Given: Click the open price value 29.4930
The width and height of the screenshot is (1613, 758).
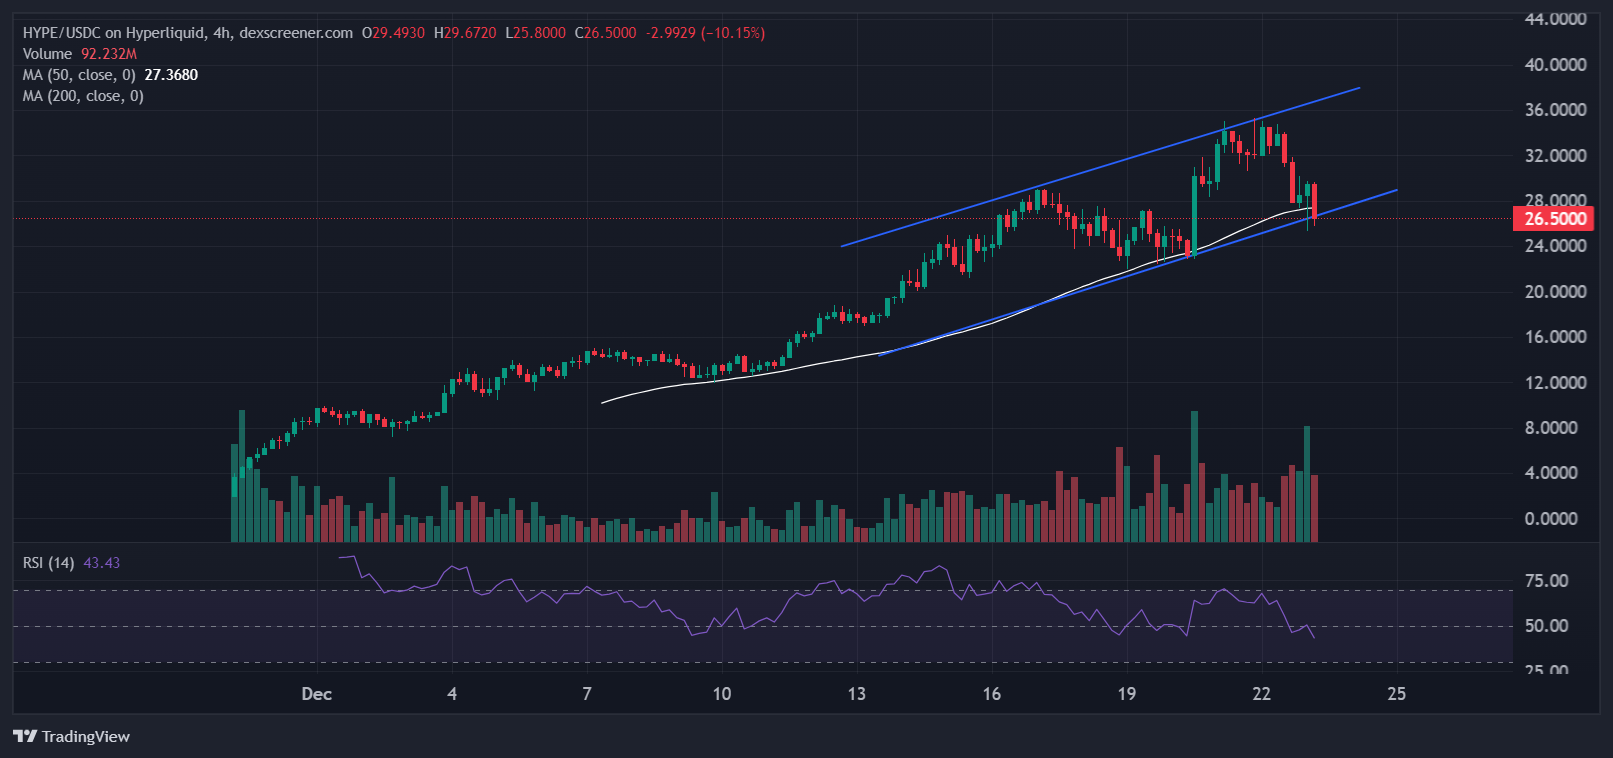Looking at the screenshot, I should point(398,33).
